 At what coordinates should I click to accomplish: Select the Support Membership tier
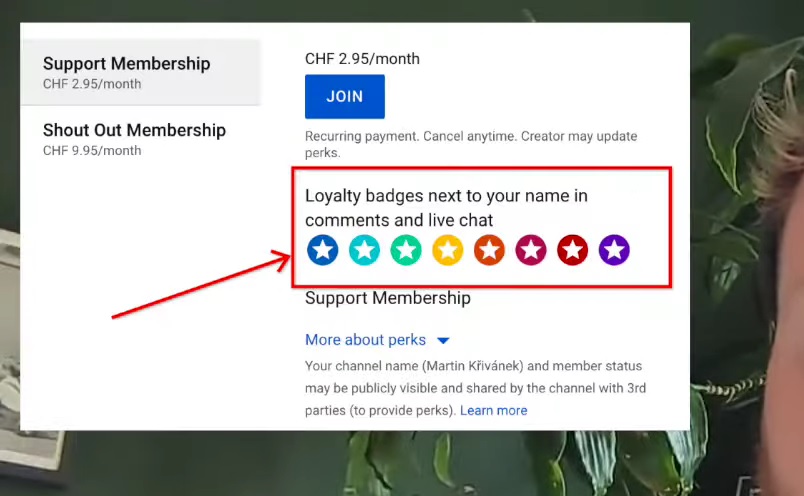(x=140, y=72)
